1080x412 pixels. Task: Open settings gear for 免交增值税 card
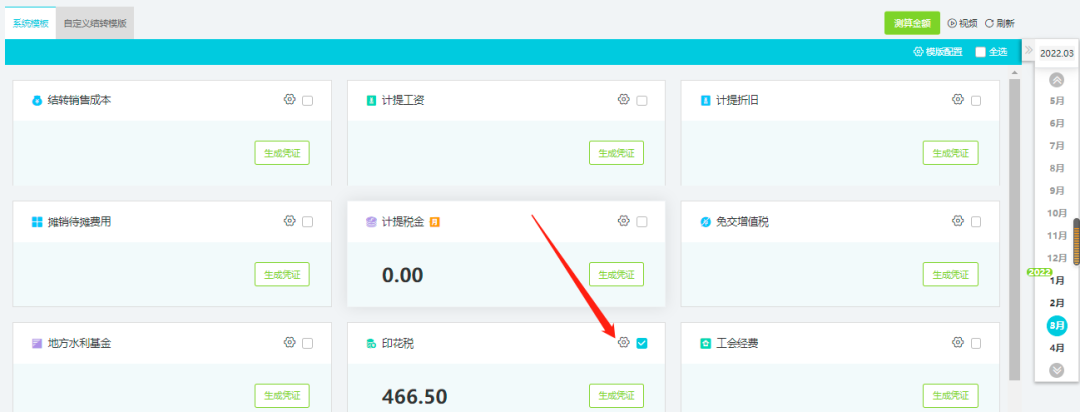click(x=957, y=220)
